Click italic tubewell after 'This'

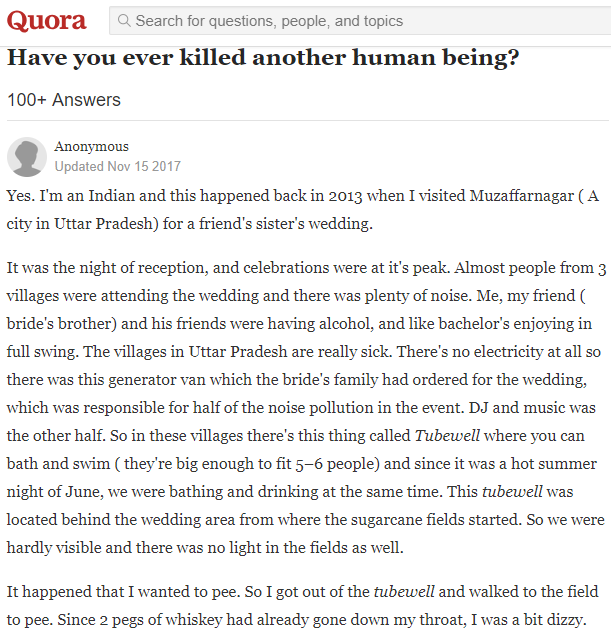tap(514, 492)
